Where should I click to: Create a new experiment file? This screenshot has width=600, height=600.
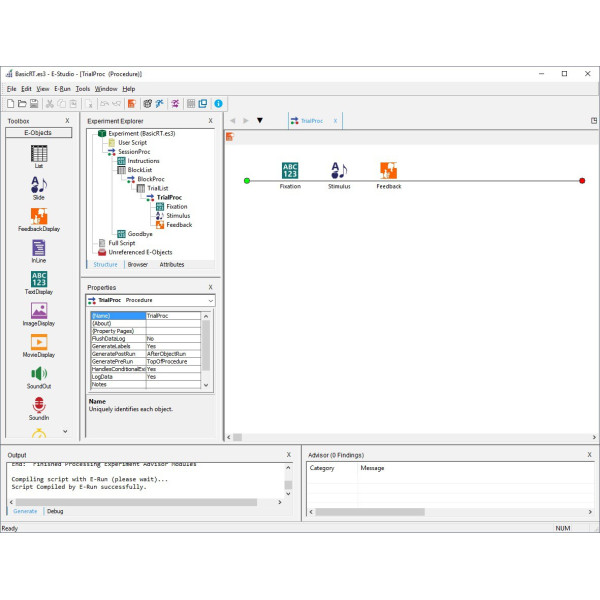coord(11,103)
